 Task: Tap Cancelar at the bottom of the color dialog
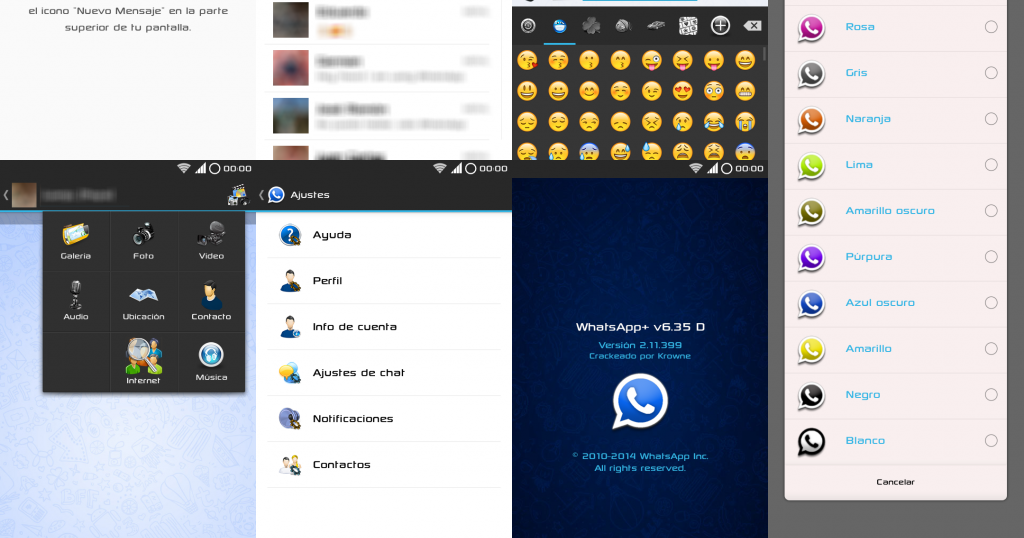895,482
